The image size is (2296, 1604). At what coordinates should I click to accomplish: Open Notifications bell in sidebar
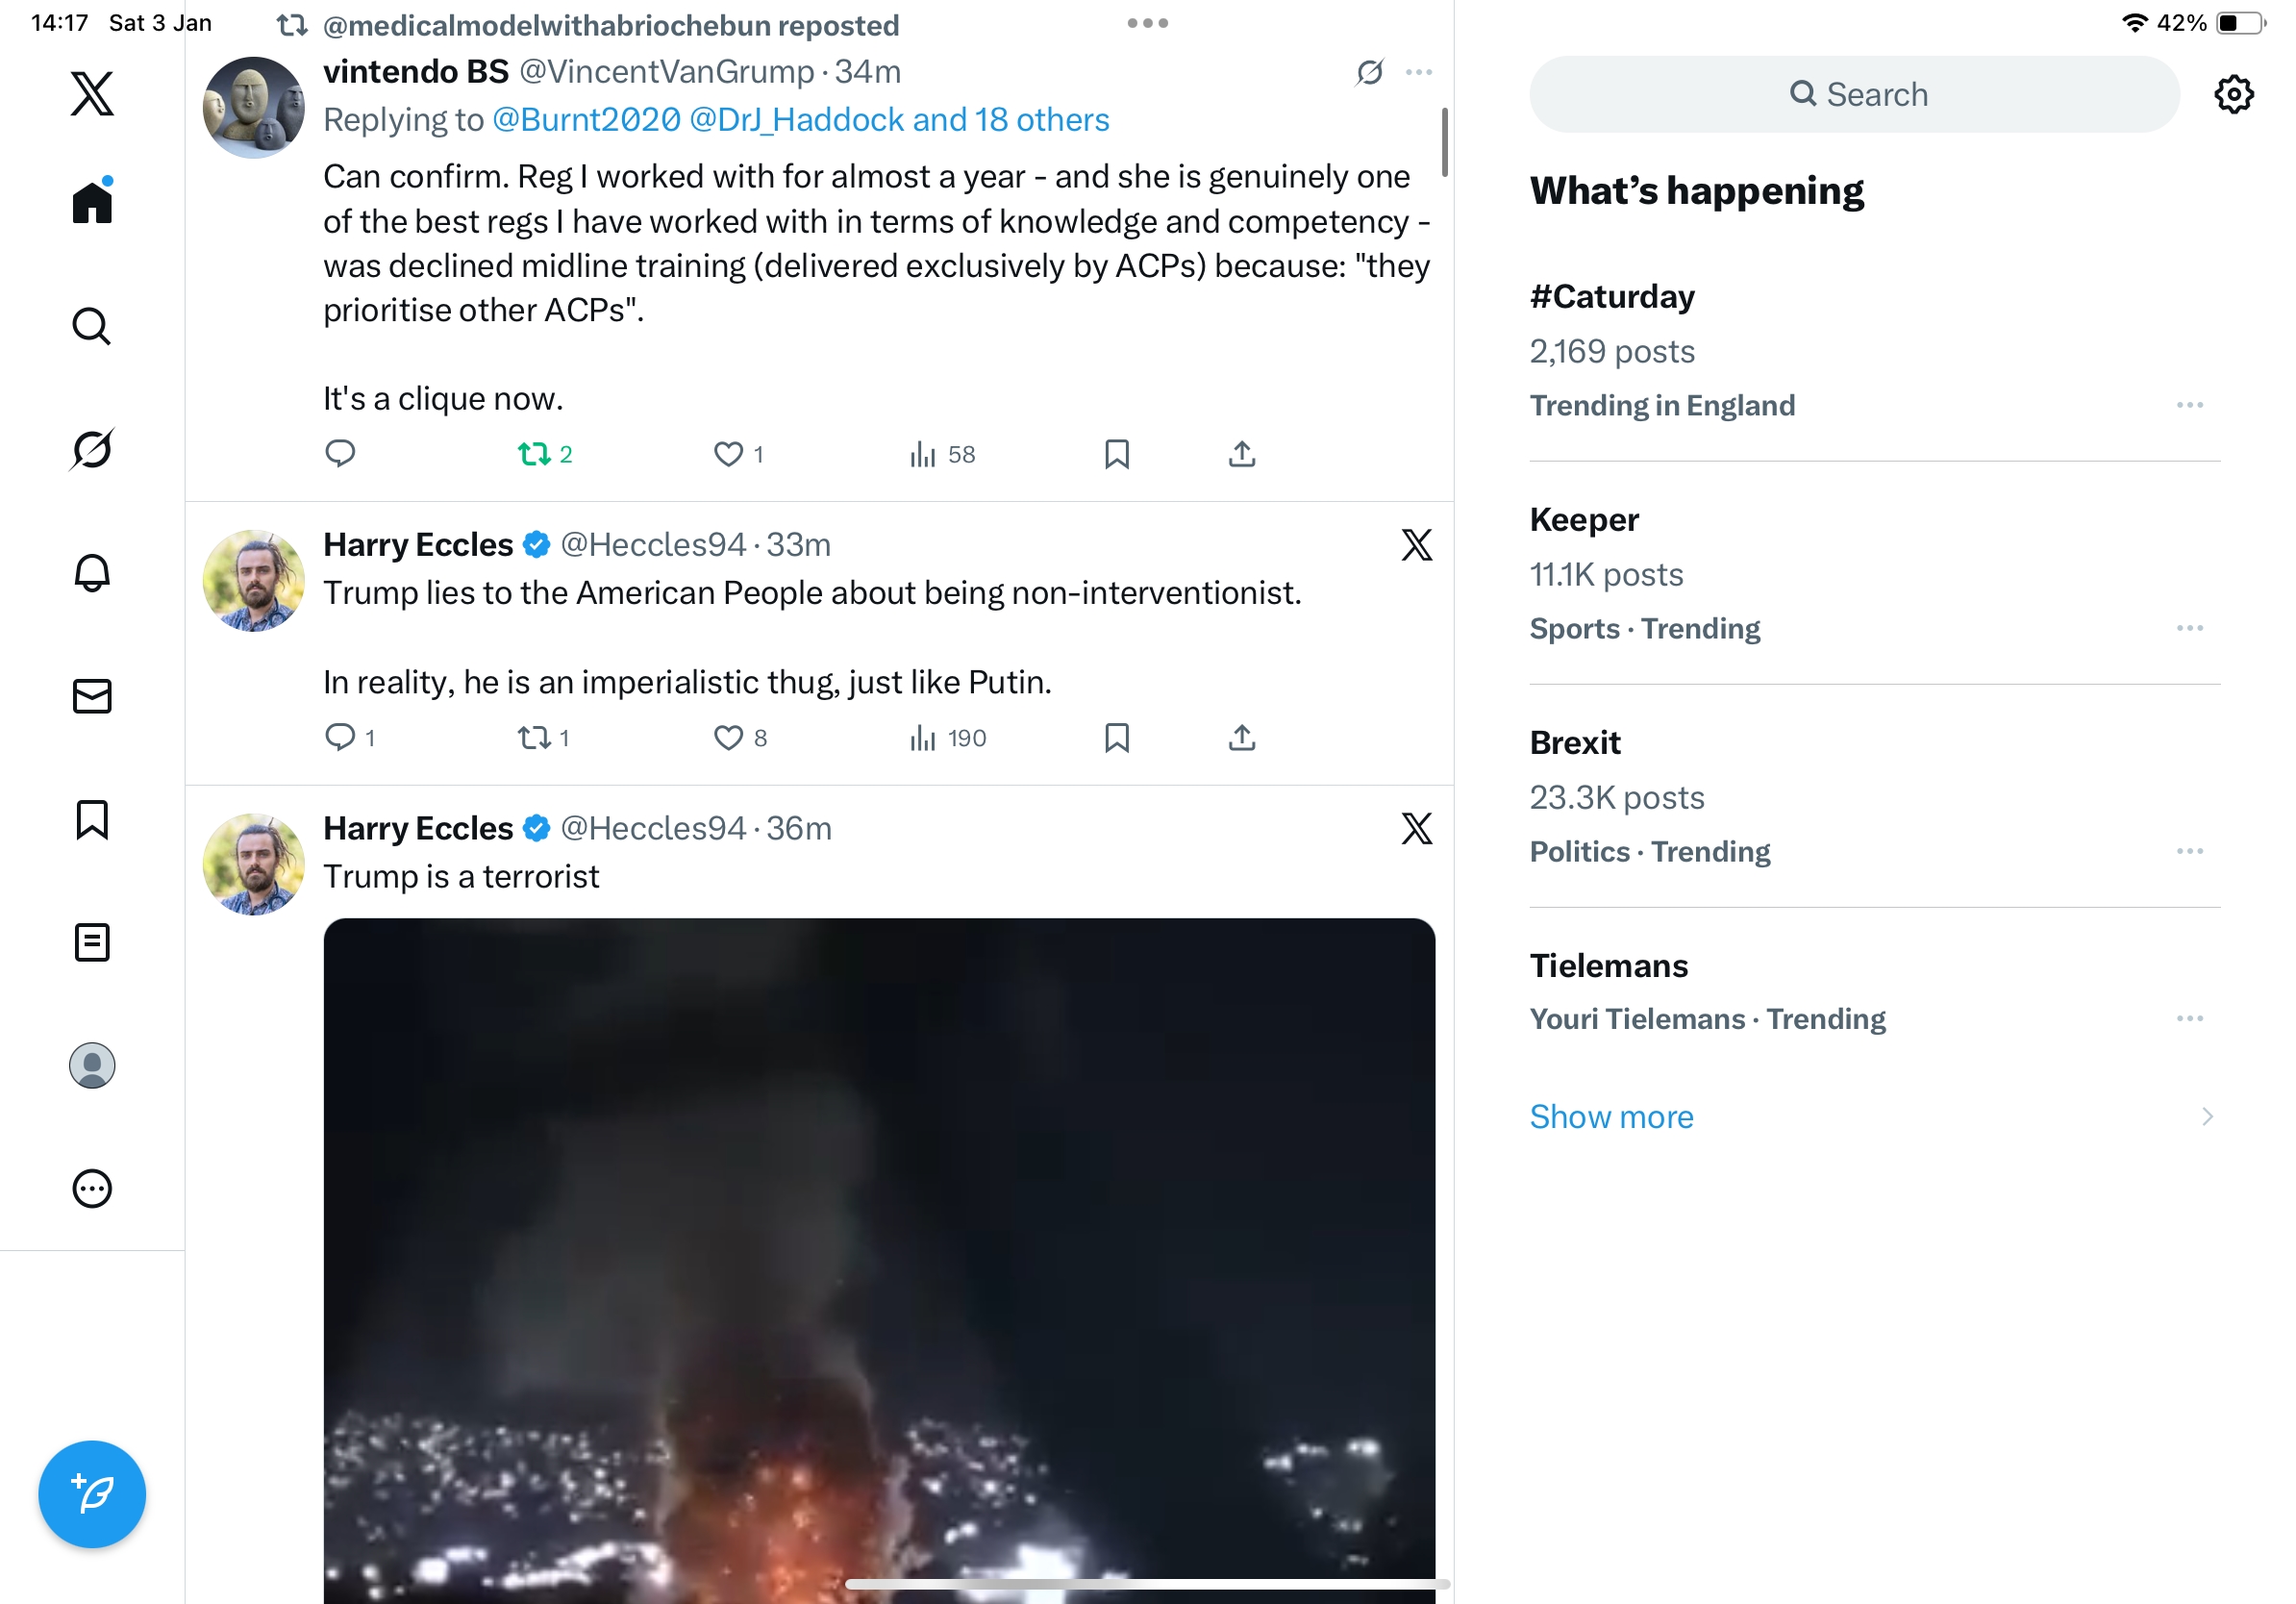(x=92, y=573)
